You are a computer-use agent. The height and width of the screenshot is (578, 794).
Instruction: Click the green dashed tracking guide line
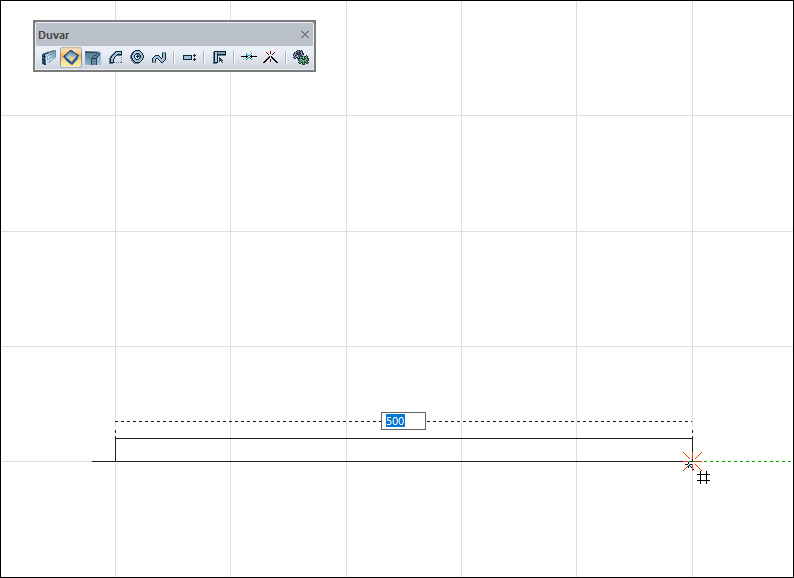[745, 461]
